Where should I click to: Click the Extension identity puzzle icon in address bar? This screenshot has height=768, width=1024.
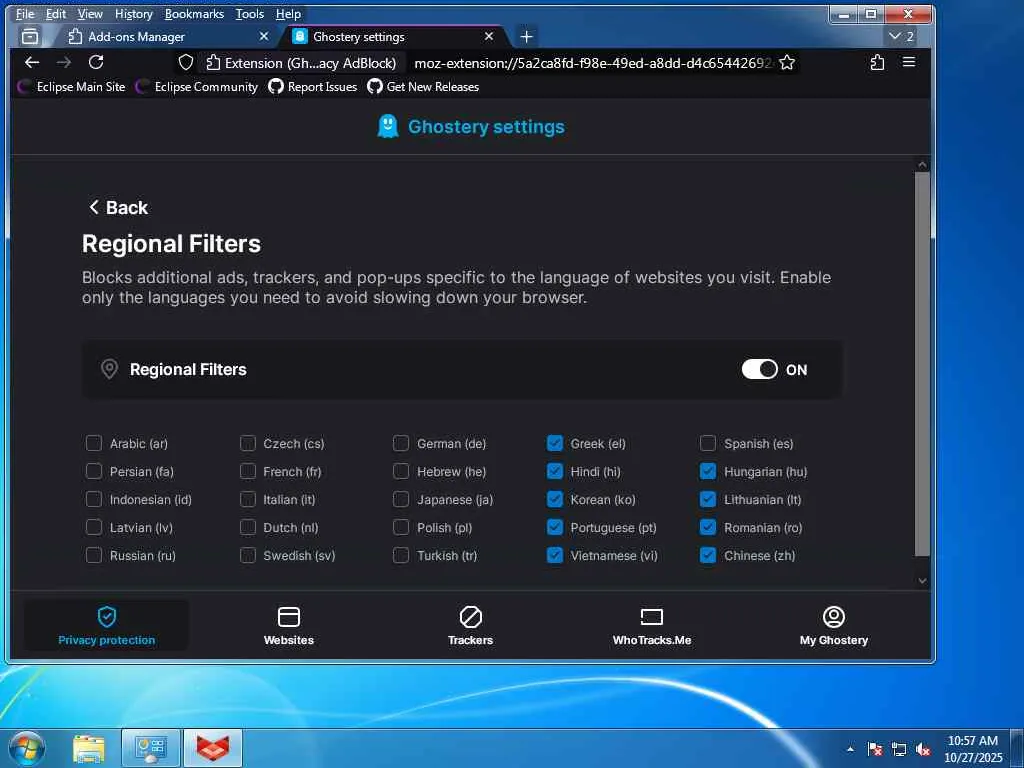point(213,63)
